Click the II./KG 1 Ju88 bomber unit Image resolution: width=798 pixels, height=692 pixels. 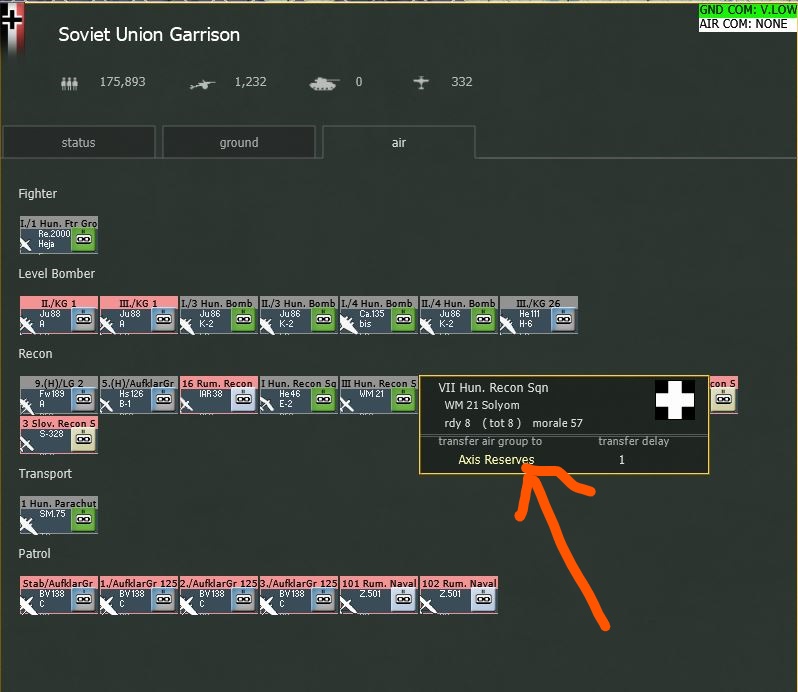tap(59, 315)
